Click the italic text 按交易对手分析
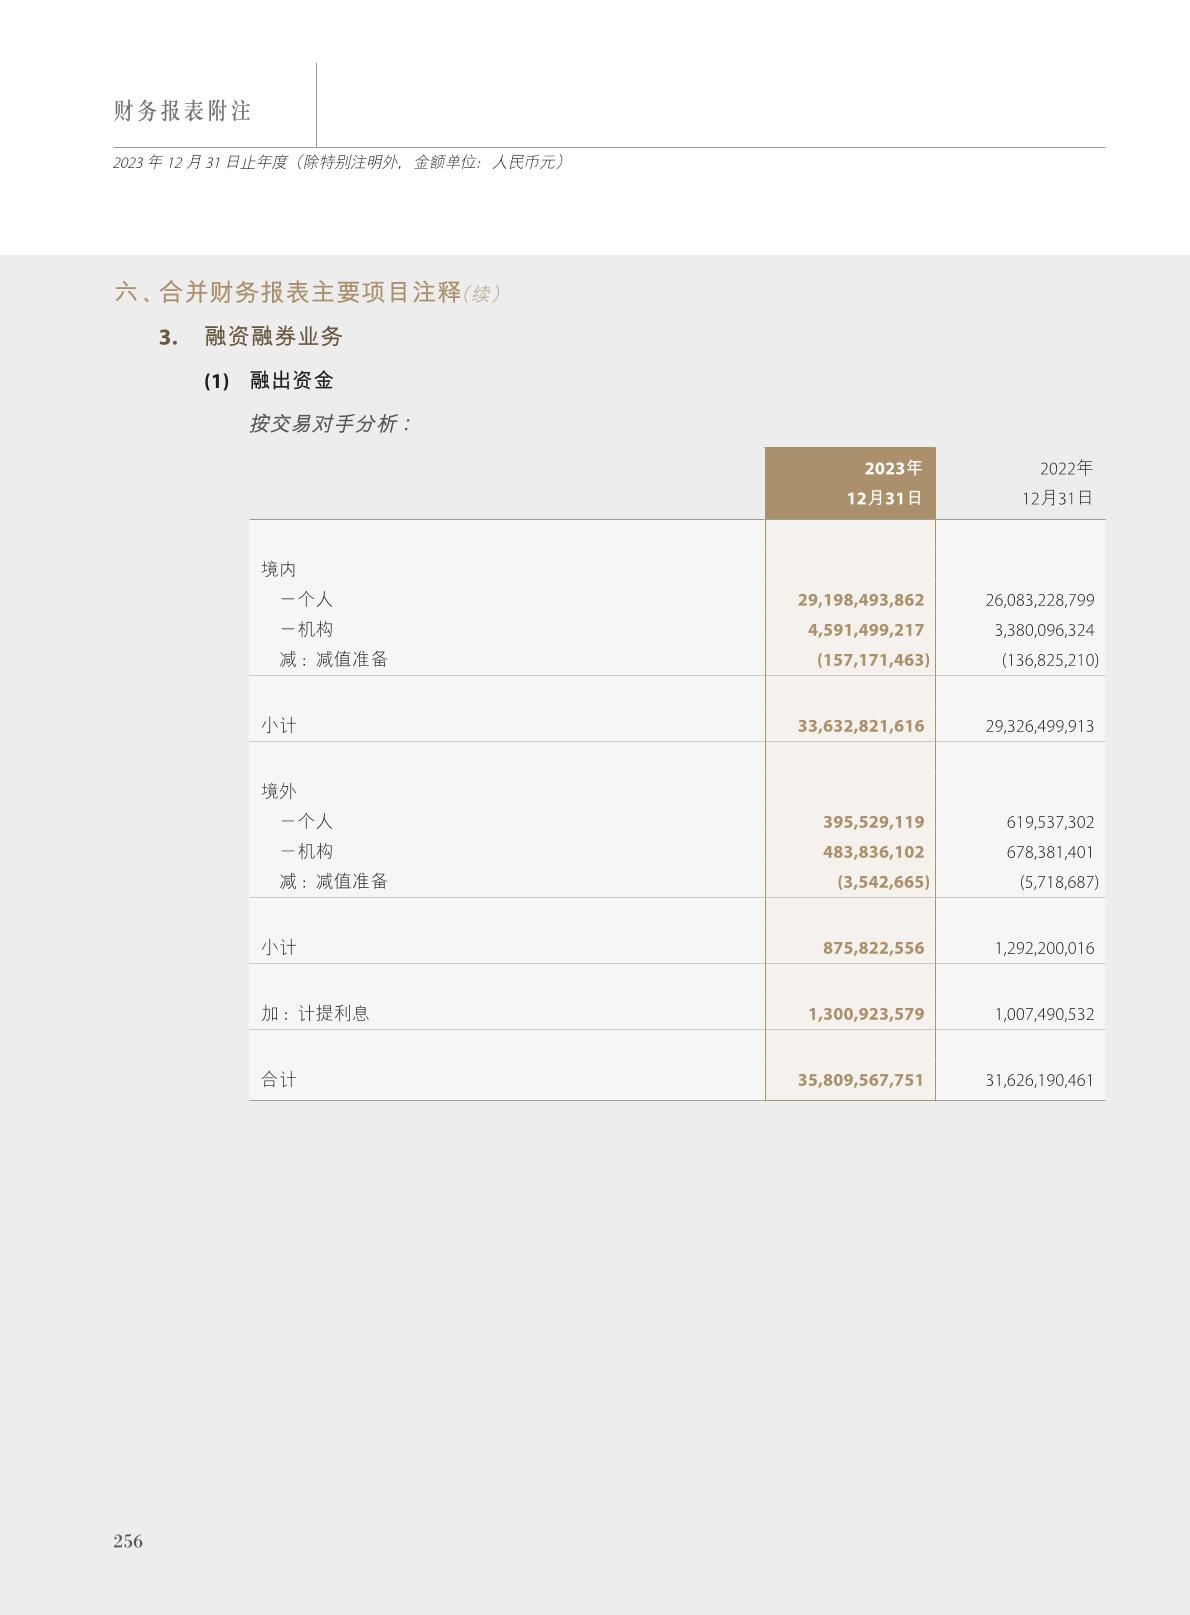Screen dimensions: 1190x1615 point(330,424)
